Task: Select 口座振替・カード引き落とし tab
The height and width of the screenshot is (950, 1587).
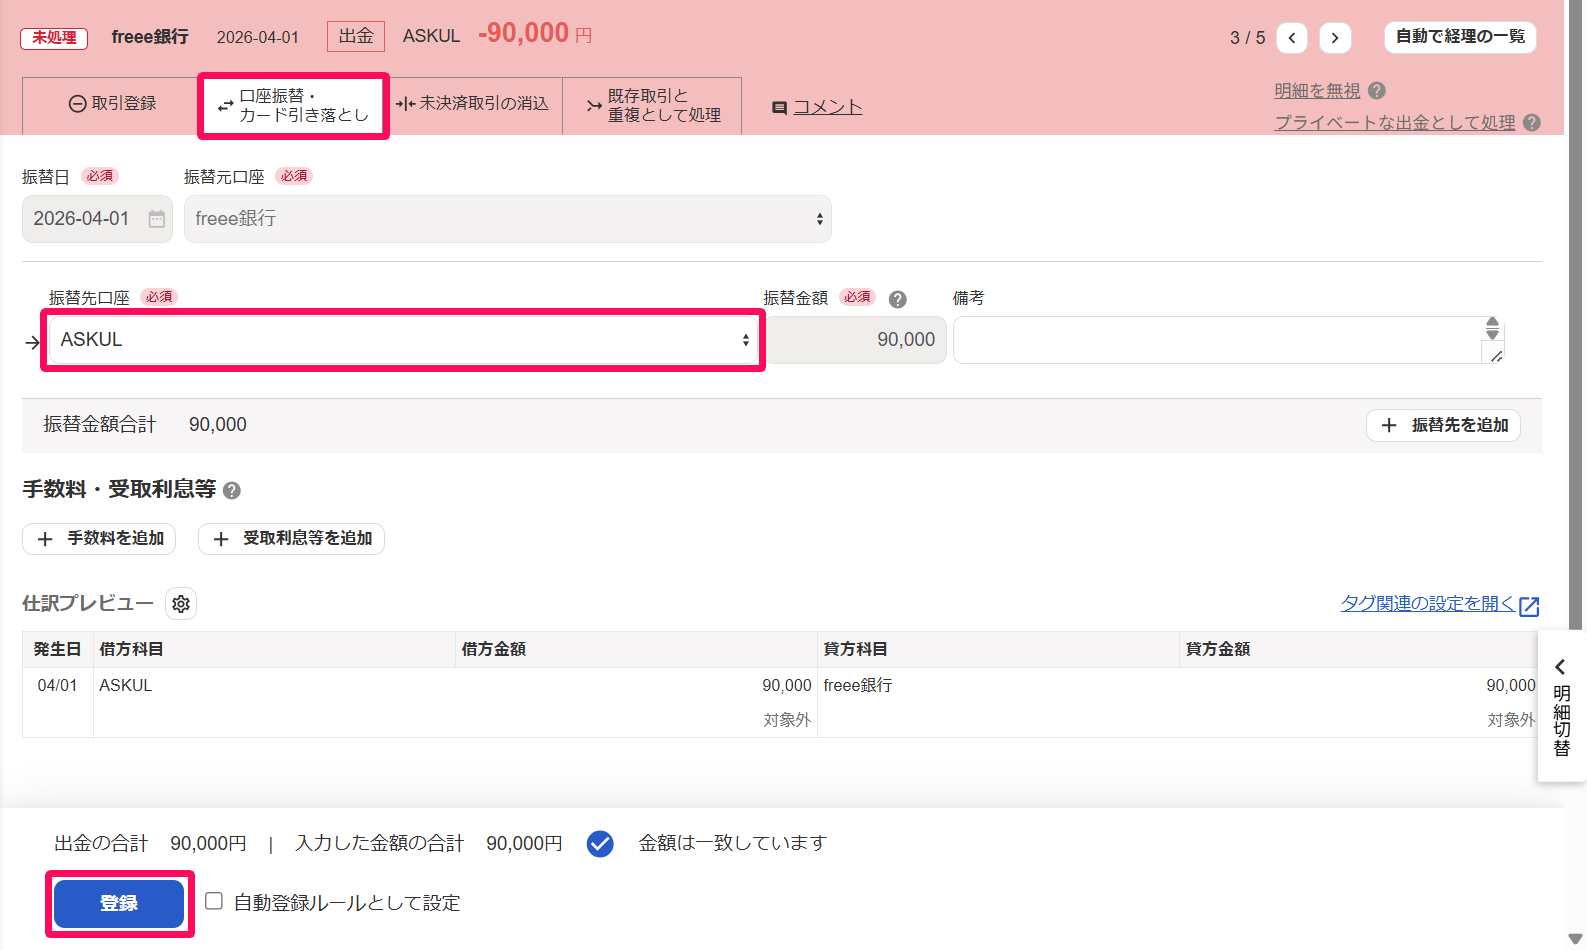Action: tap(294, 105)
